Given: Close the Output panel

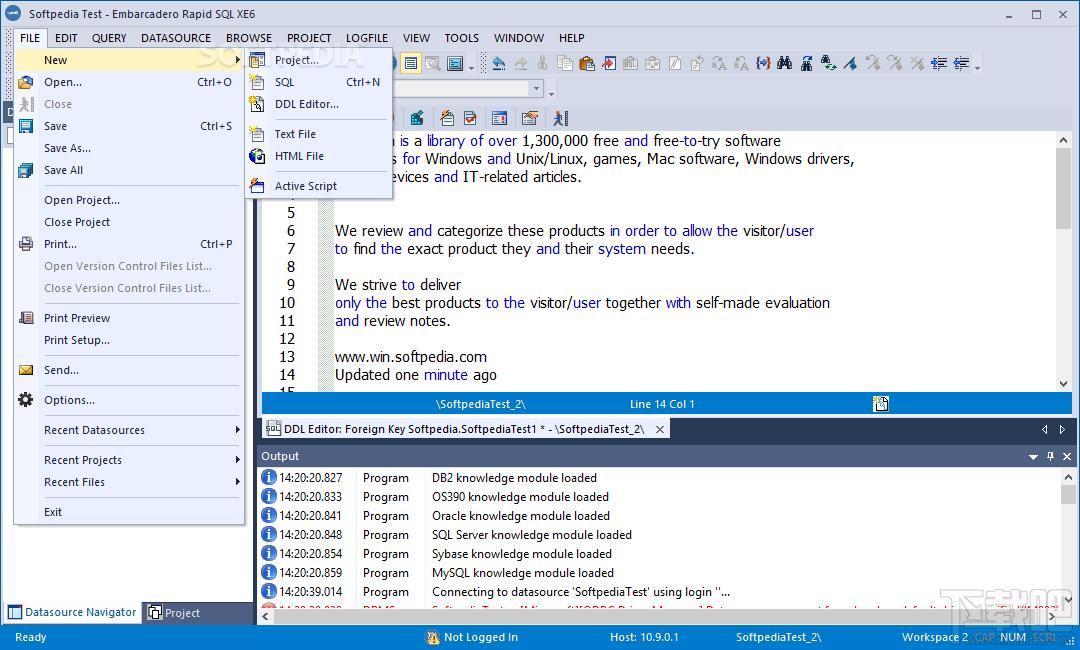Looking at the screenshot, I should click(x=1067, y=456).
